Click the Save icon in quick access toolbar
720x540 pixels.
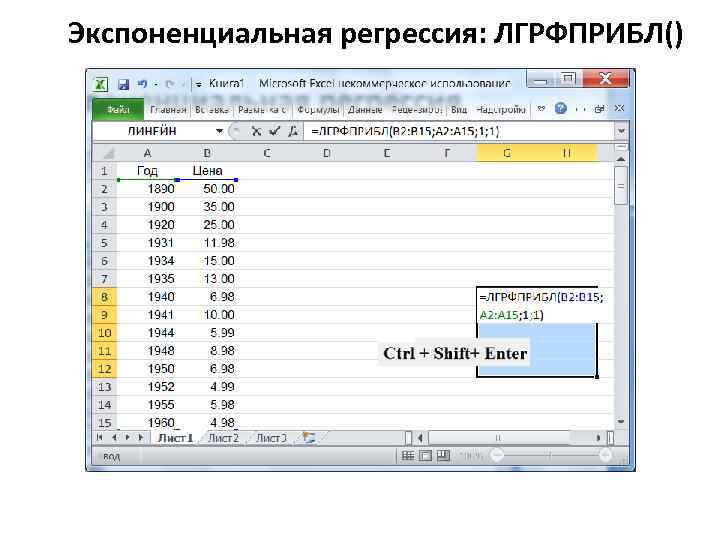click(123, 84)
